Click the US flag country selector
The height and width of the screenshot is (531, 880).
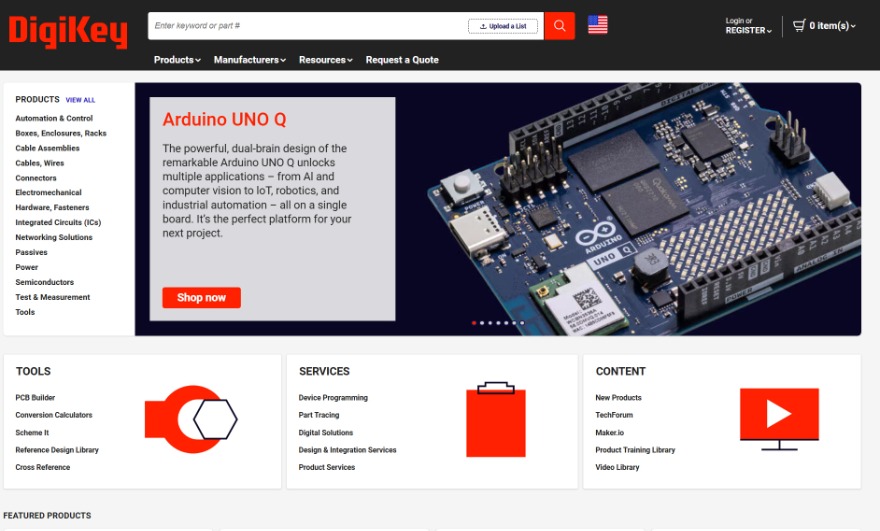click(597, 25)
